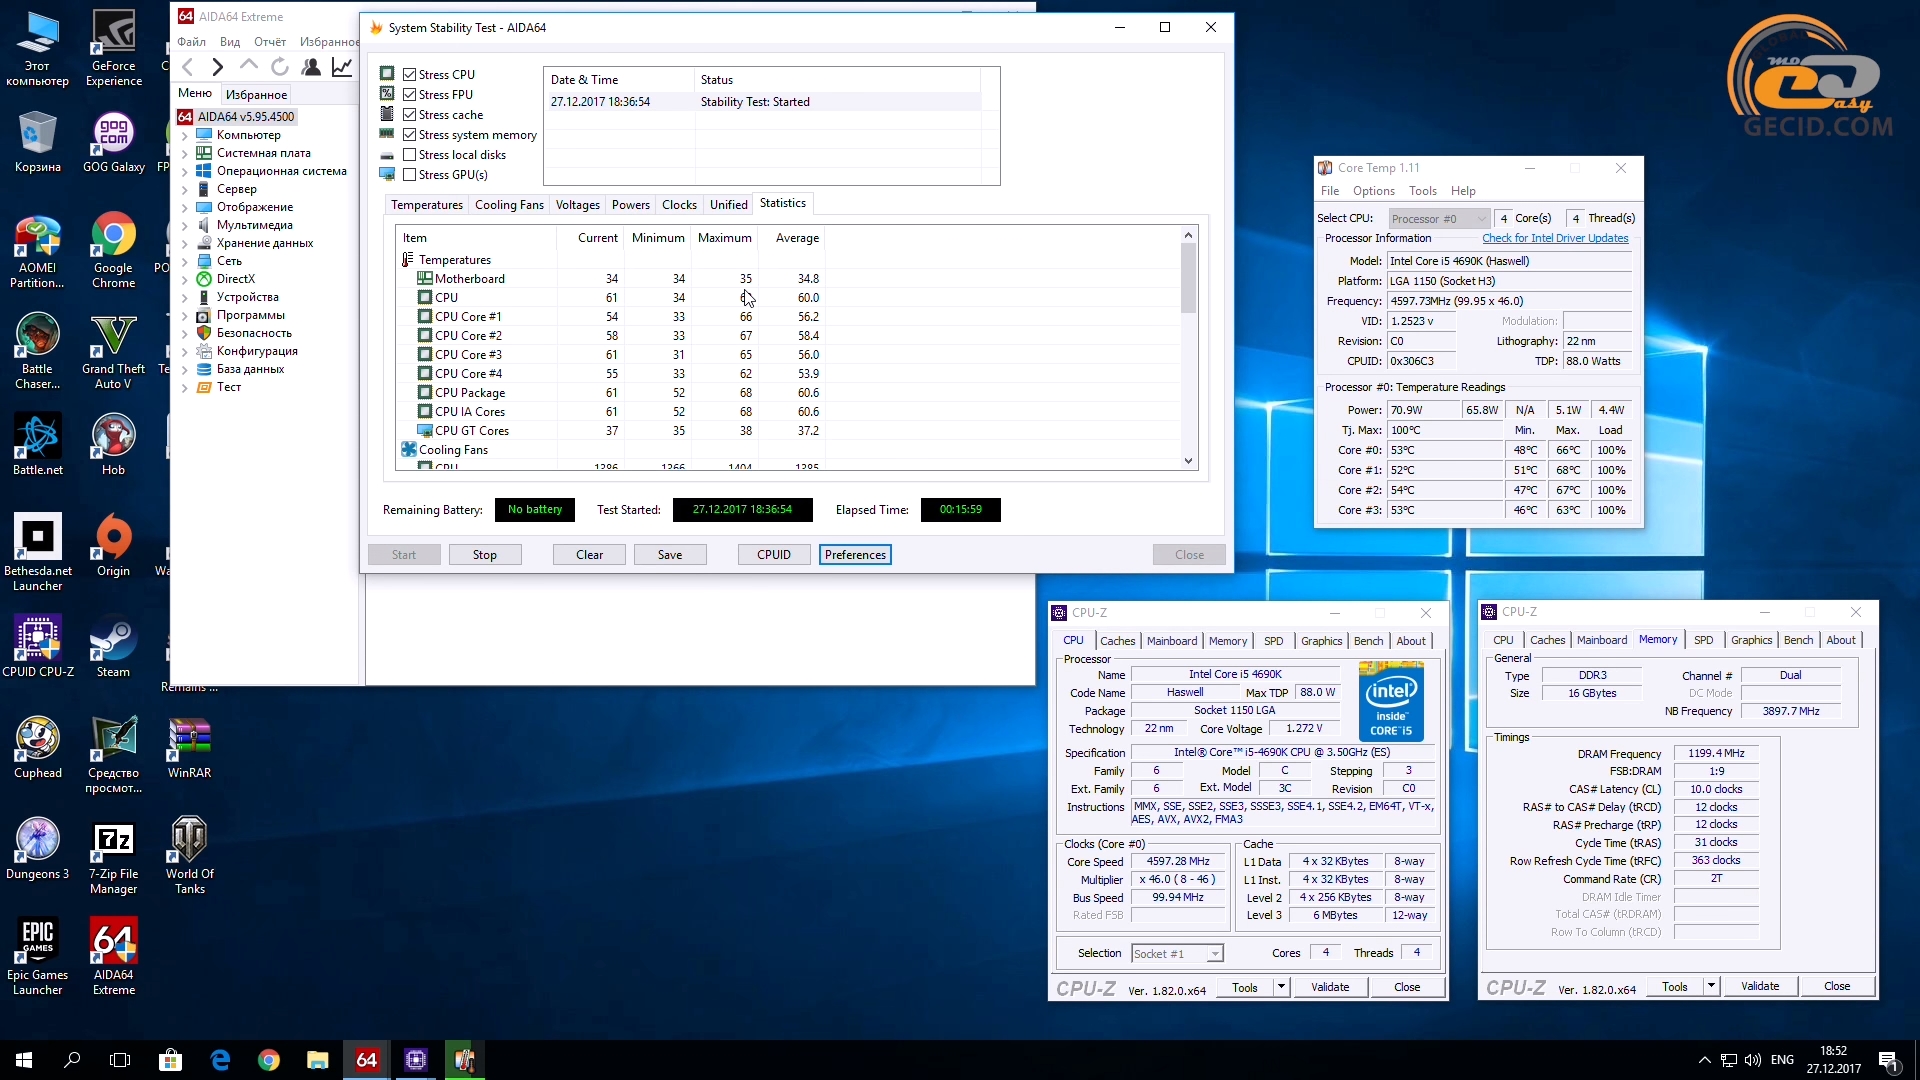Open the CPUID CPU-Z desktop shortcut

pos(37,647)
